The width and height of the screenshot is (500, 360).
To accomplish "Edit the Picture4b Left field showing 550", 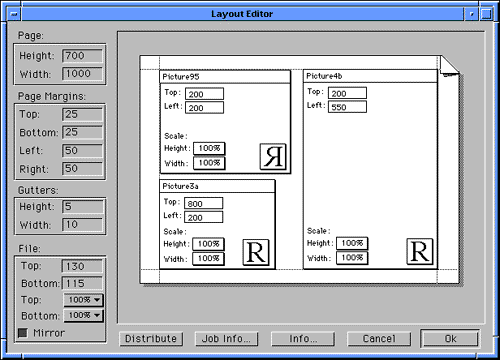I will [347, 107].
